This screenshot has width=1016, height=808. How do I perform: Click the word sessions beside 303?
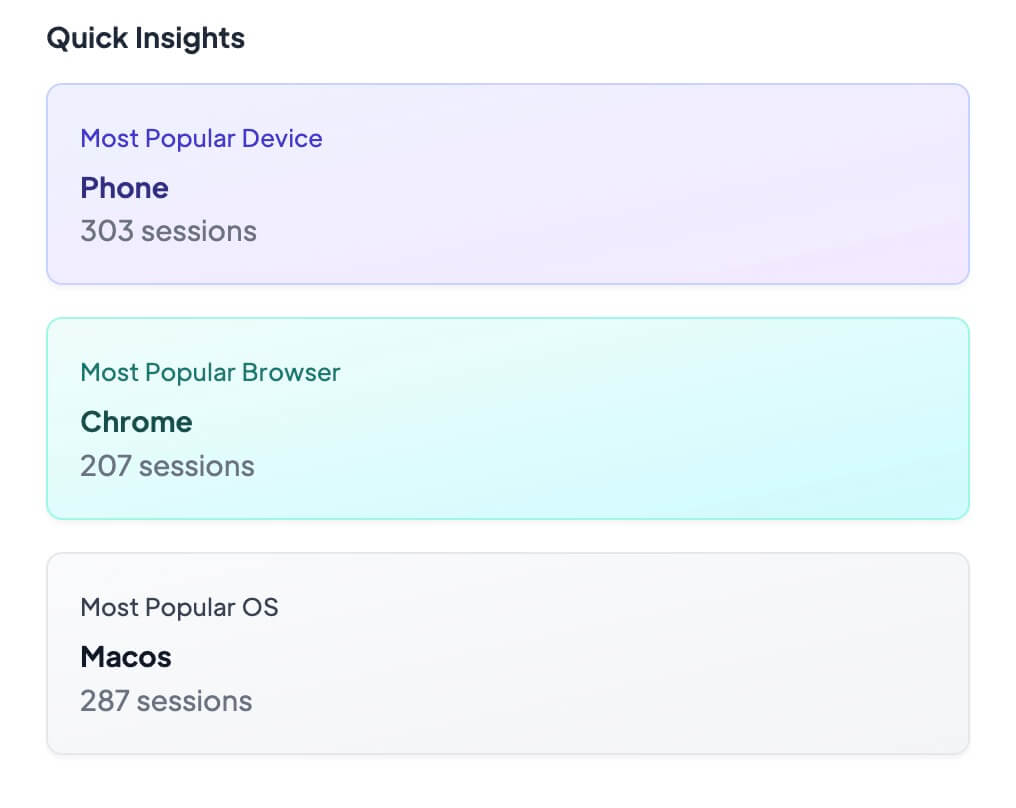click(198, 232)
